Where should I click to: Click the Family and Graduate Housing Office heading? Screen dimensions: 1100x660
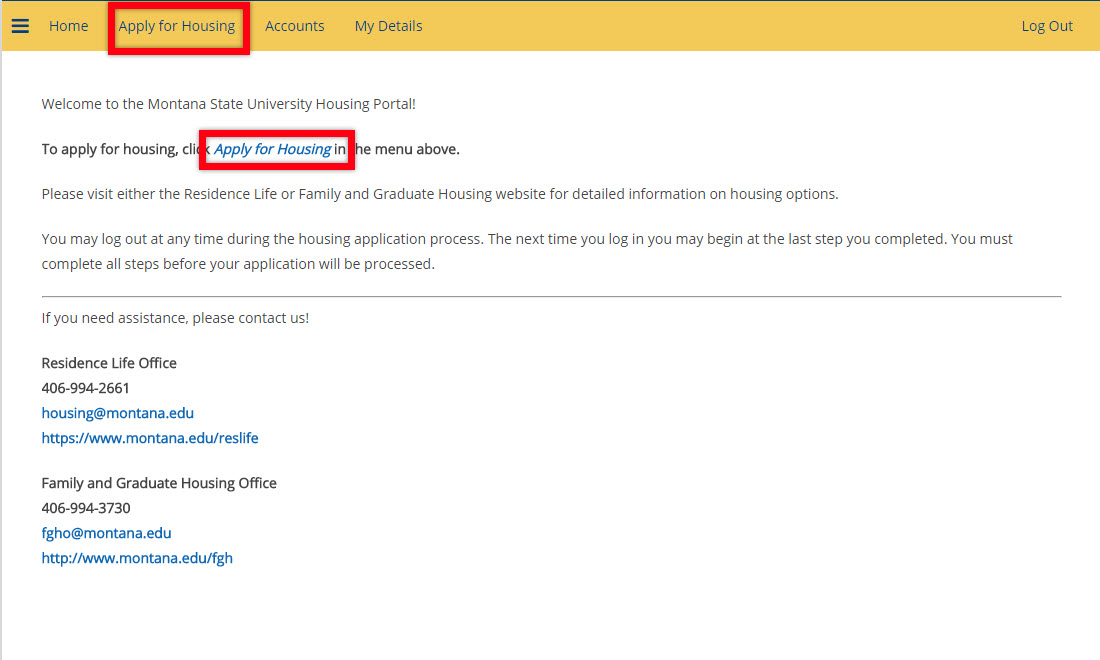point(159,483)
